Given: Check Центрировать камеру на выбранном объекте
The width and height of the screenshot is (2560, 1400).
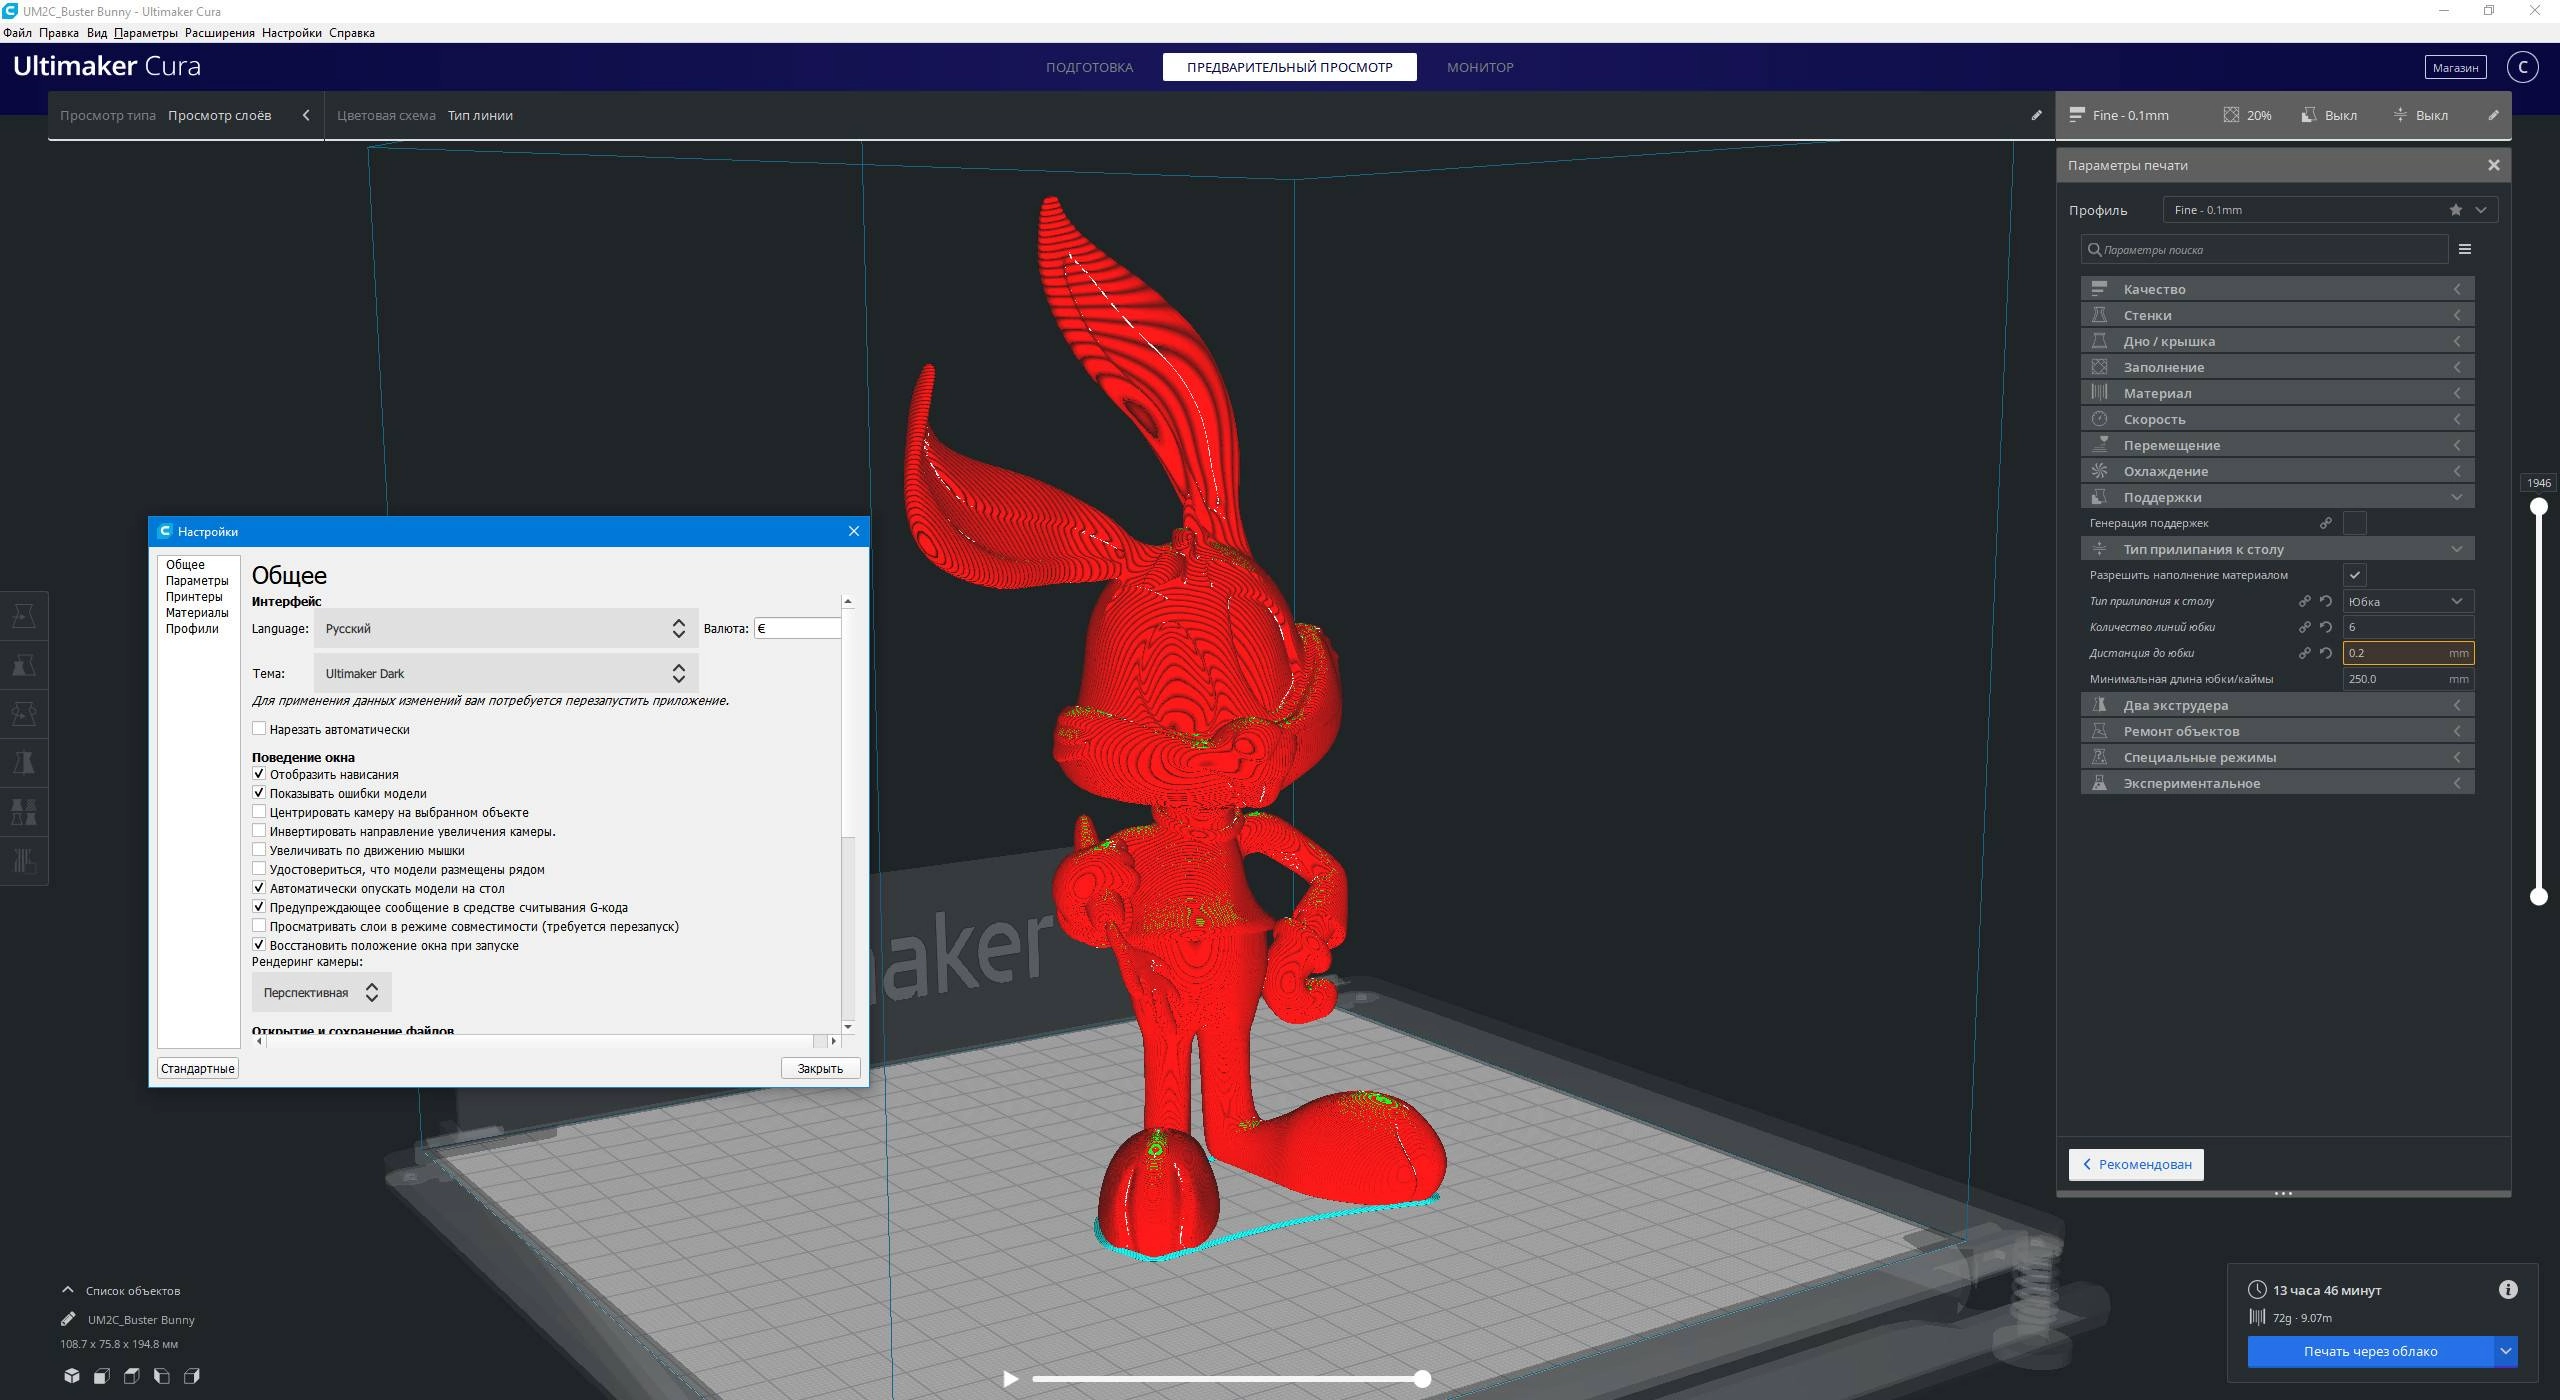Looking at the screenshot, I should point(259,812).
